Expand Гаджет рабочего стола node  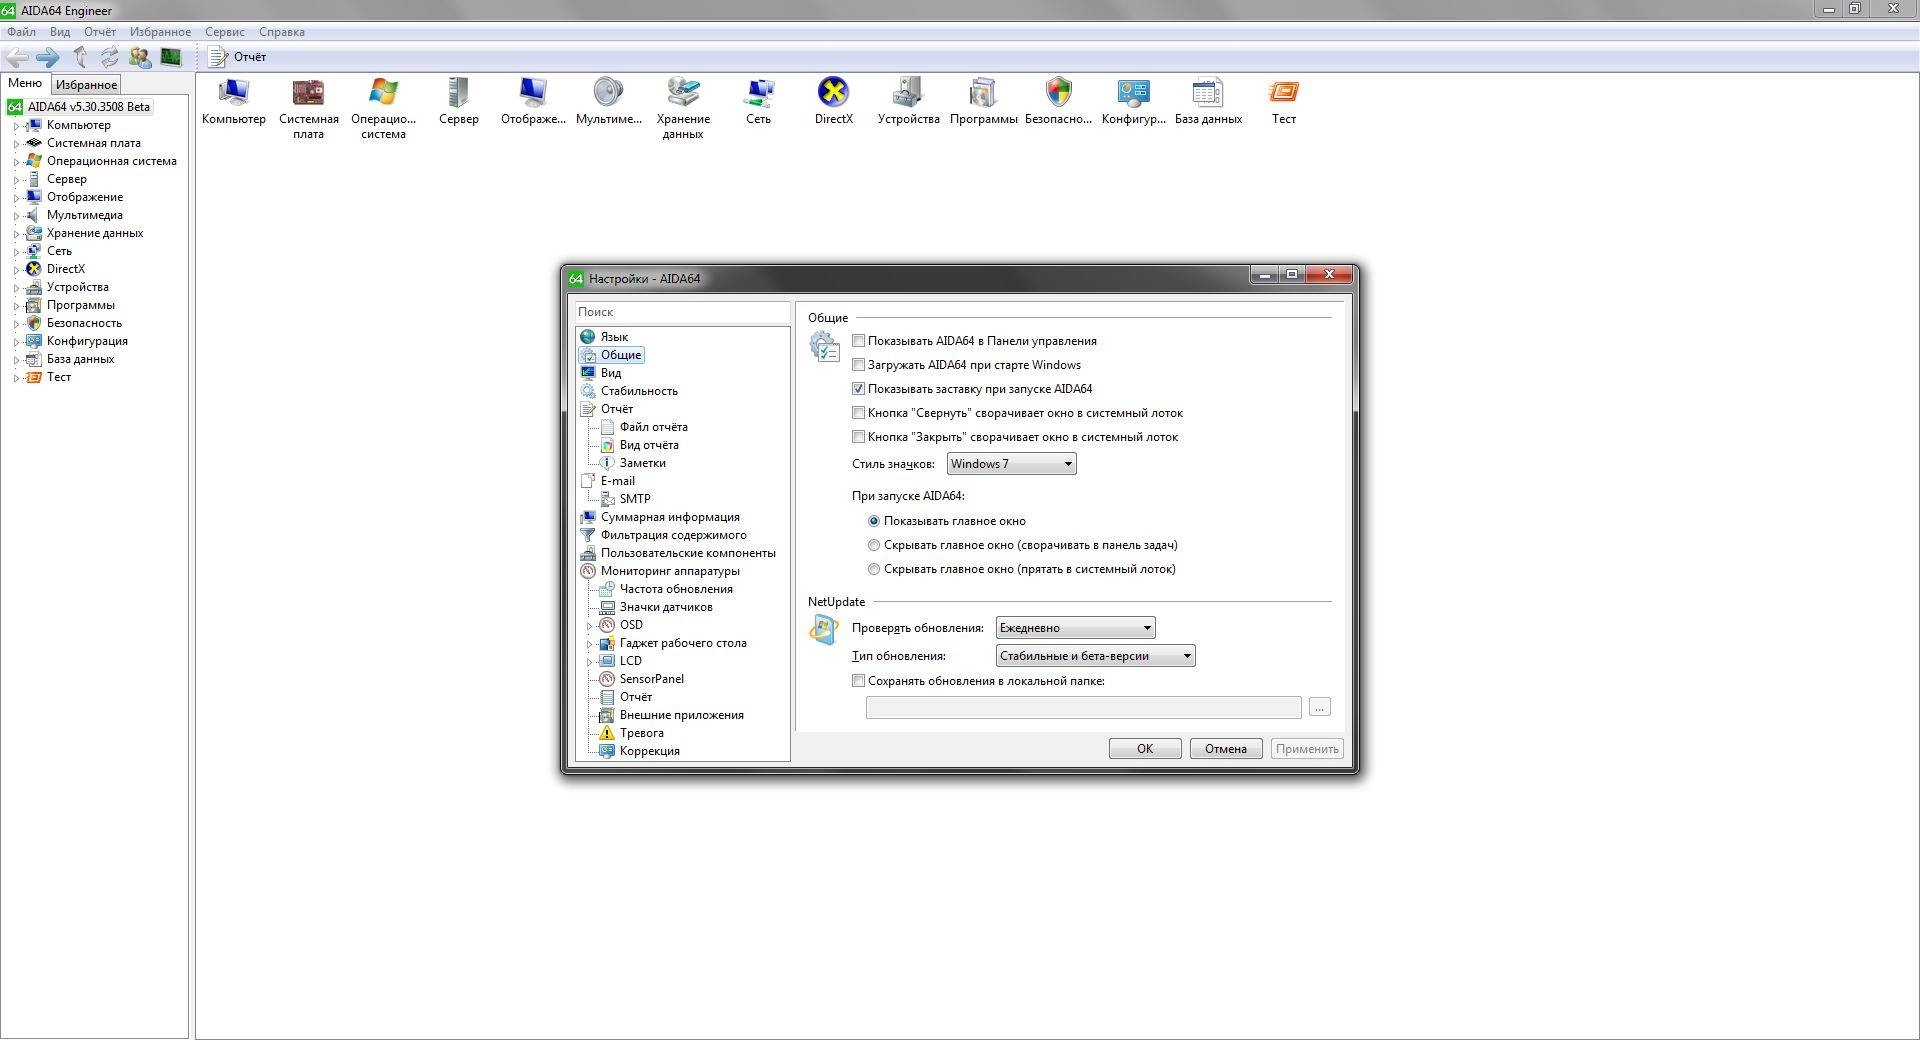589,644
